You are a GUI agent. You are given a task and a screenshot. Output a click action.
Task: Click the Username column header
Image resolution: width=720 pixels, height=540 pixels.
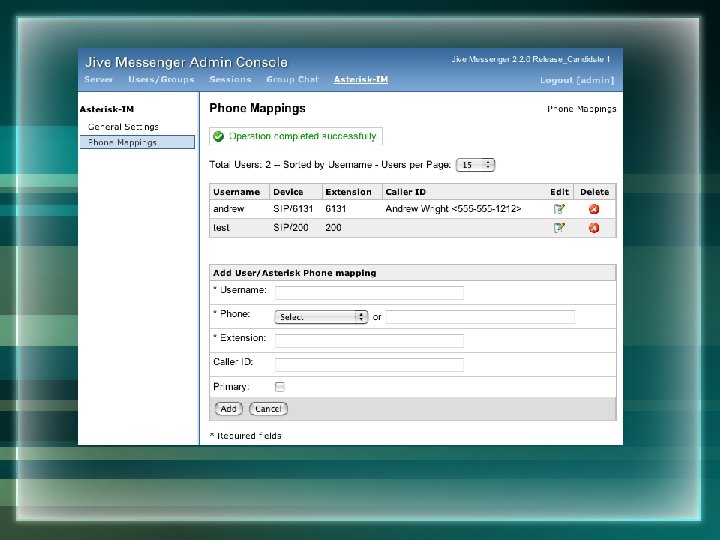(236, 192)
